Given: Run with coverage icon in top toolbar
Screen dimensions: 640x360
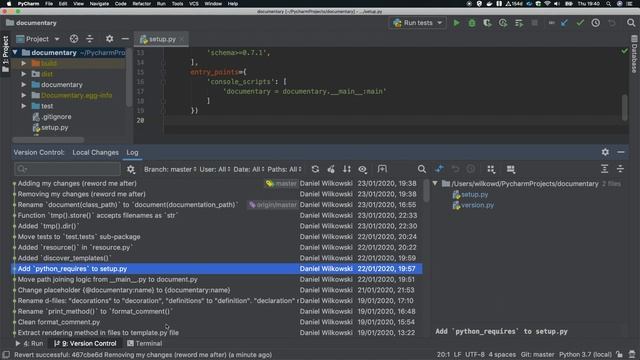Looking at the screenshot, I should tap(487, 23).
